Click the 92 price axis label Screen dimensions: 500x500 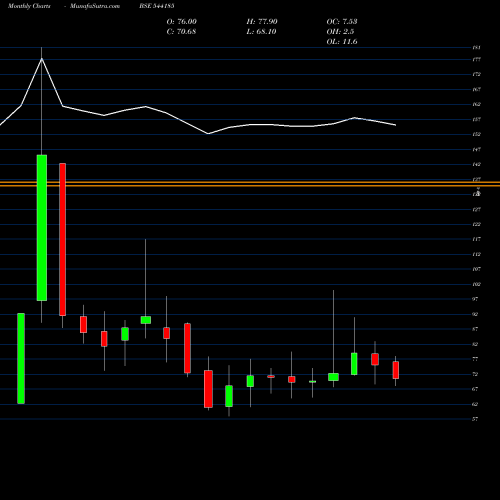(x=475, y=314)
